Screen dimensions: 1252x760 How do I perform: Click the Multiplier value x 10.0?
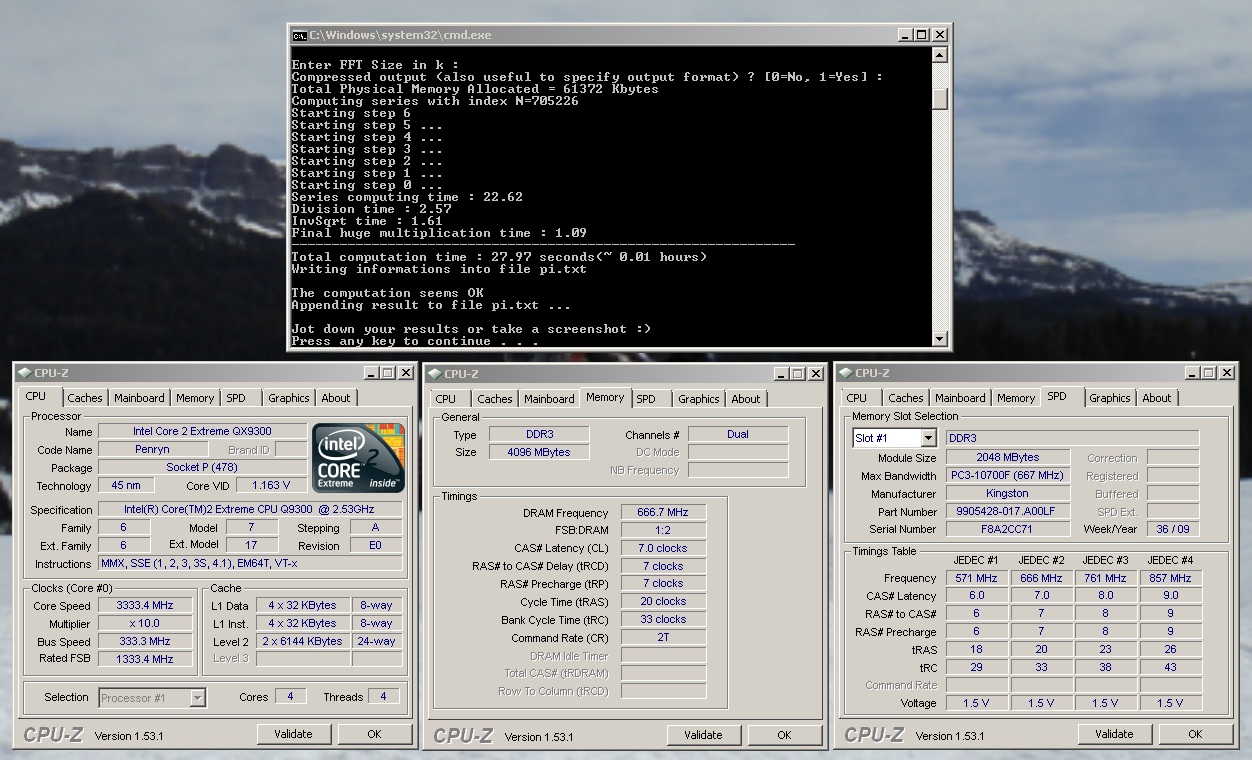(x=145, y=624)
